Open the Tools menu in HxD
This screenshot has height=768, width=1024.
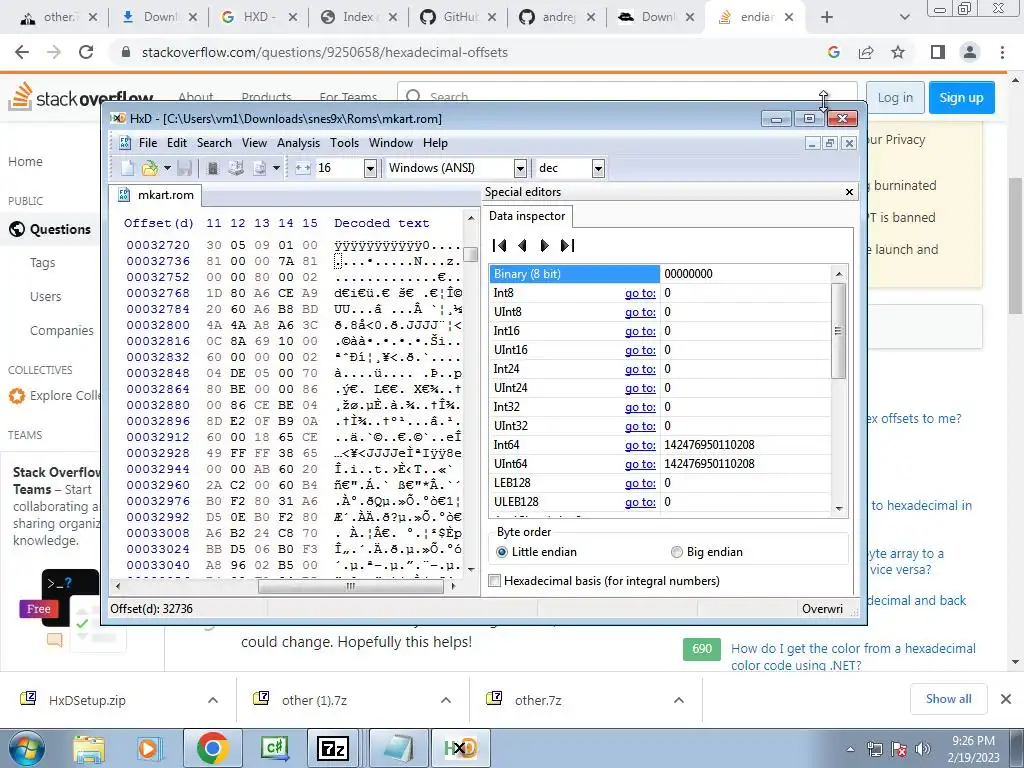click(x=344, y=143)
